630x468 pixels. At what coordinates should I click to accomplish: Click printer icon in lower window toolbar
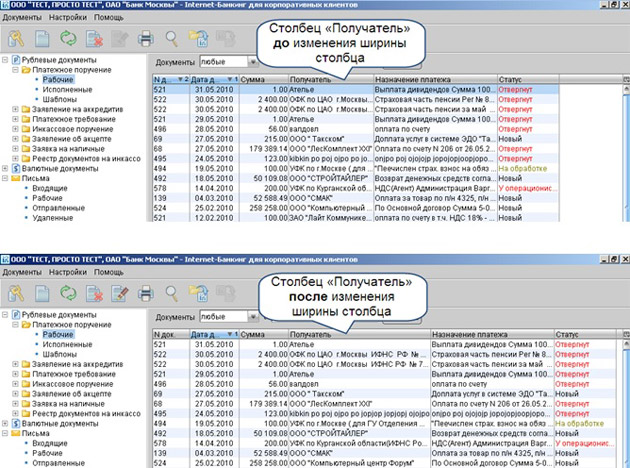pos(145,294)
